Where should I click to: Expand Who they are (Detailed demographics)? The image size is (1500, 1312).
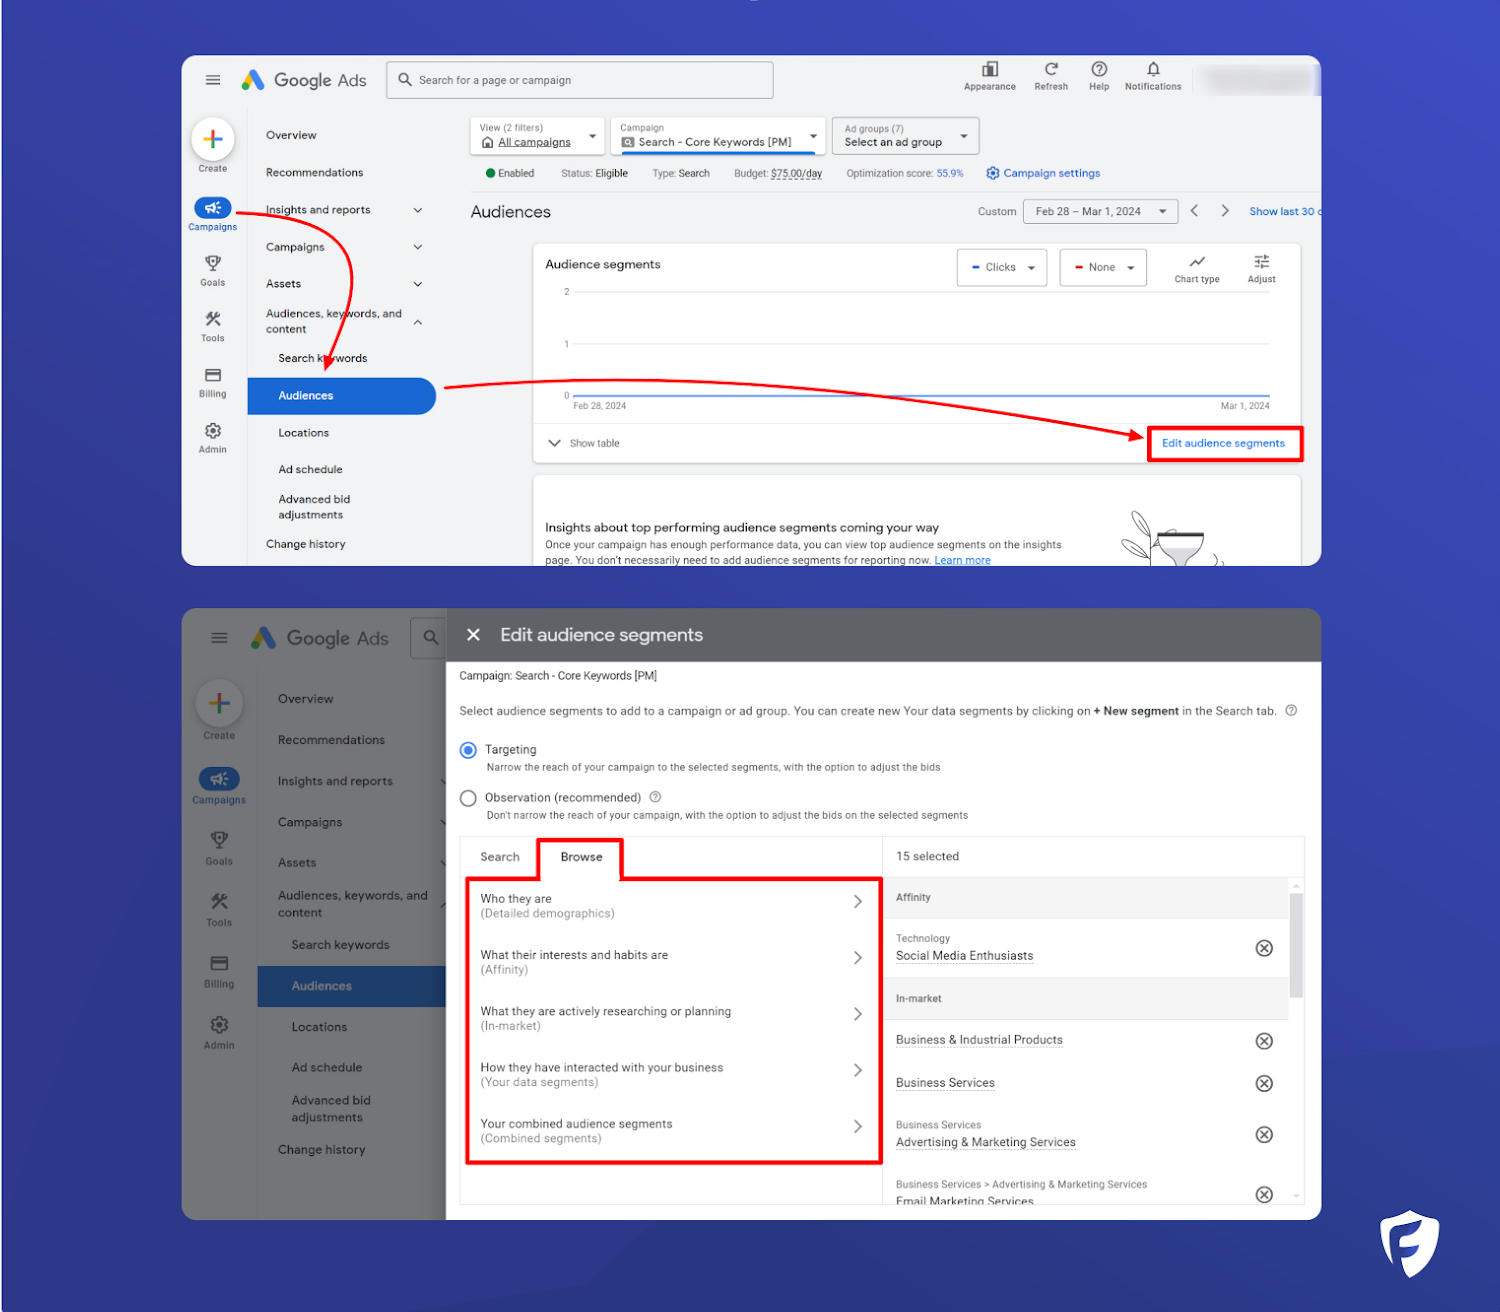click(672, 906)
